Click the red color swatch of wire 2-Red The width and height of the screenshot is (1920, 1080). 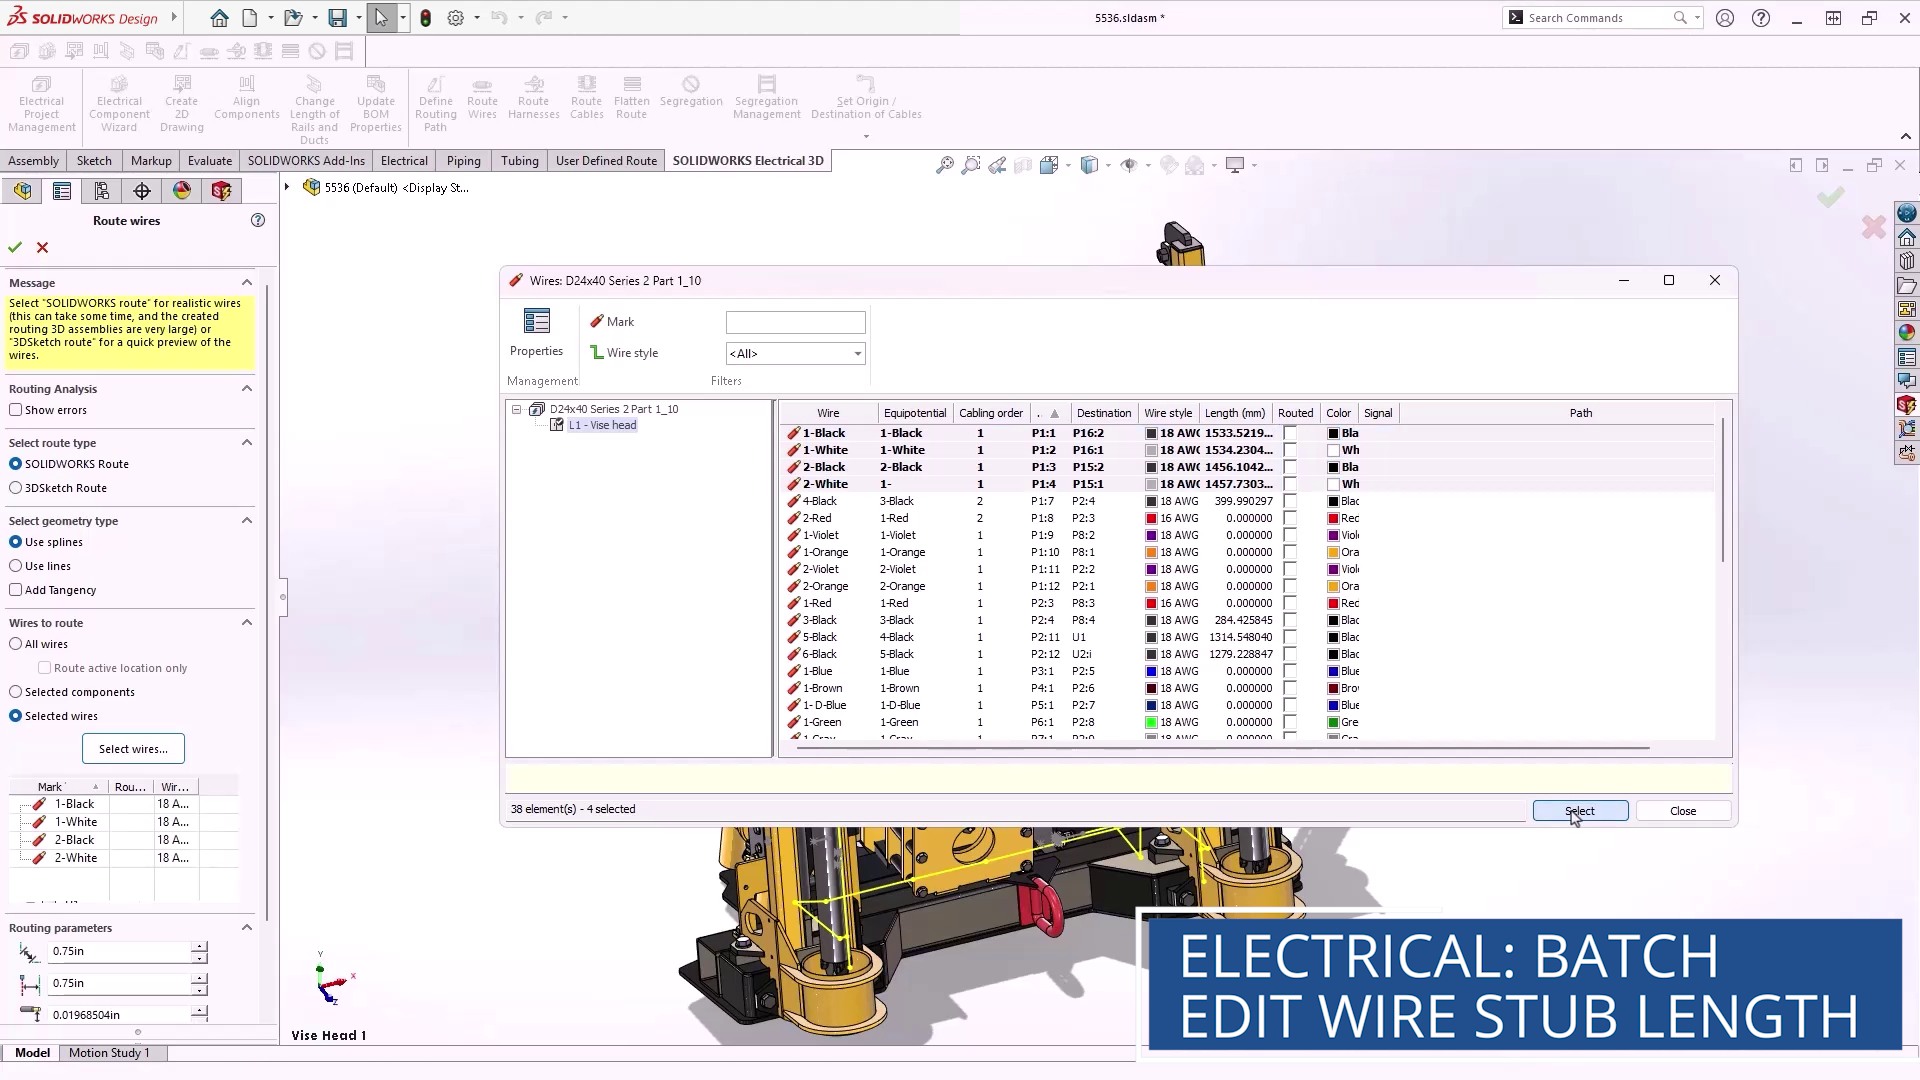click(x=1333, y=518)
